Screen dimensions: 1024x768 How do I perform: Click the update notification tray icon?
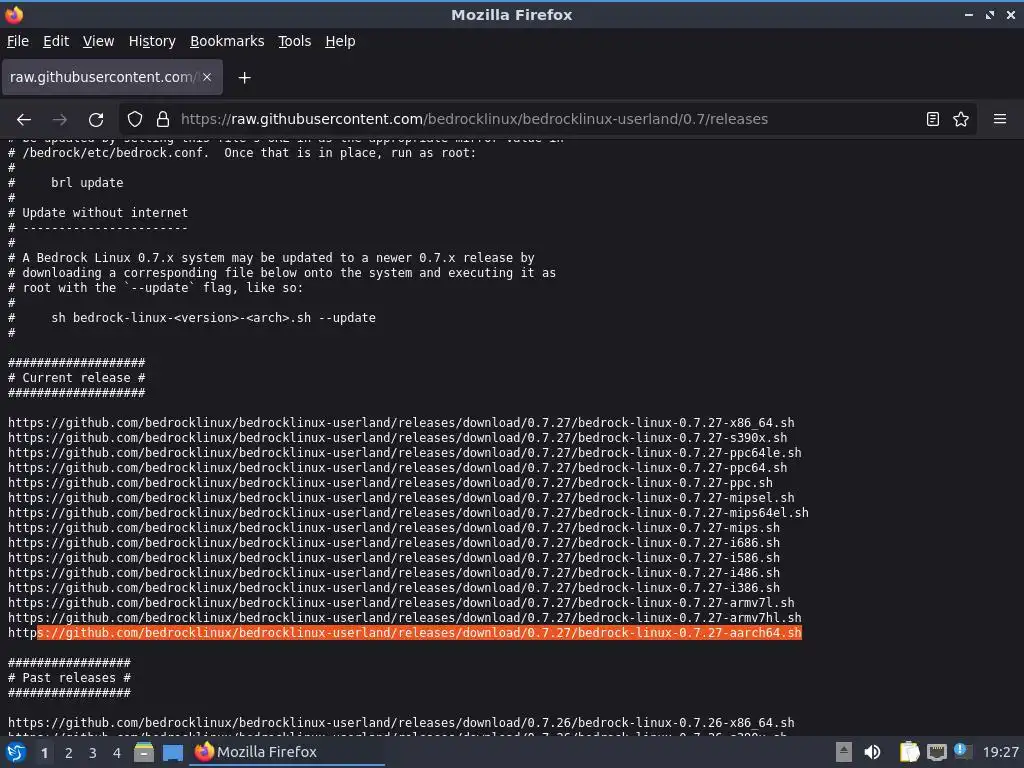click(x=963, y=751)
